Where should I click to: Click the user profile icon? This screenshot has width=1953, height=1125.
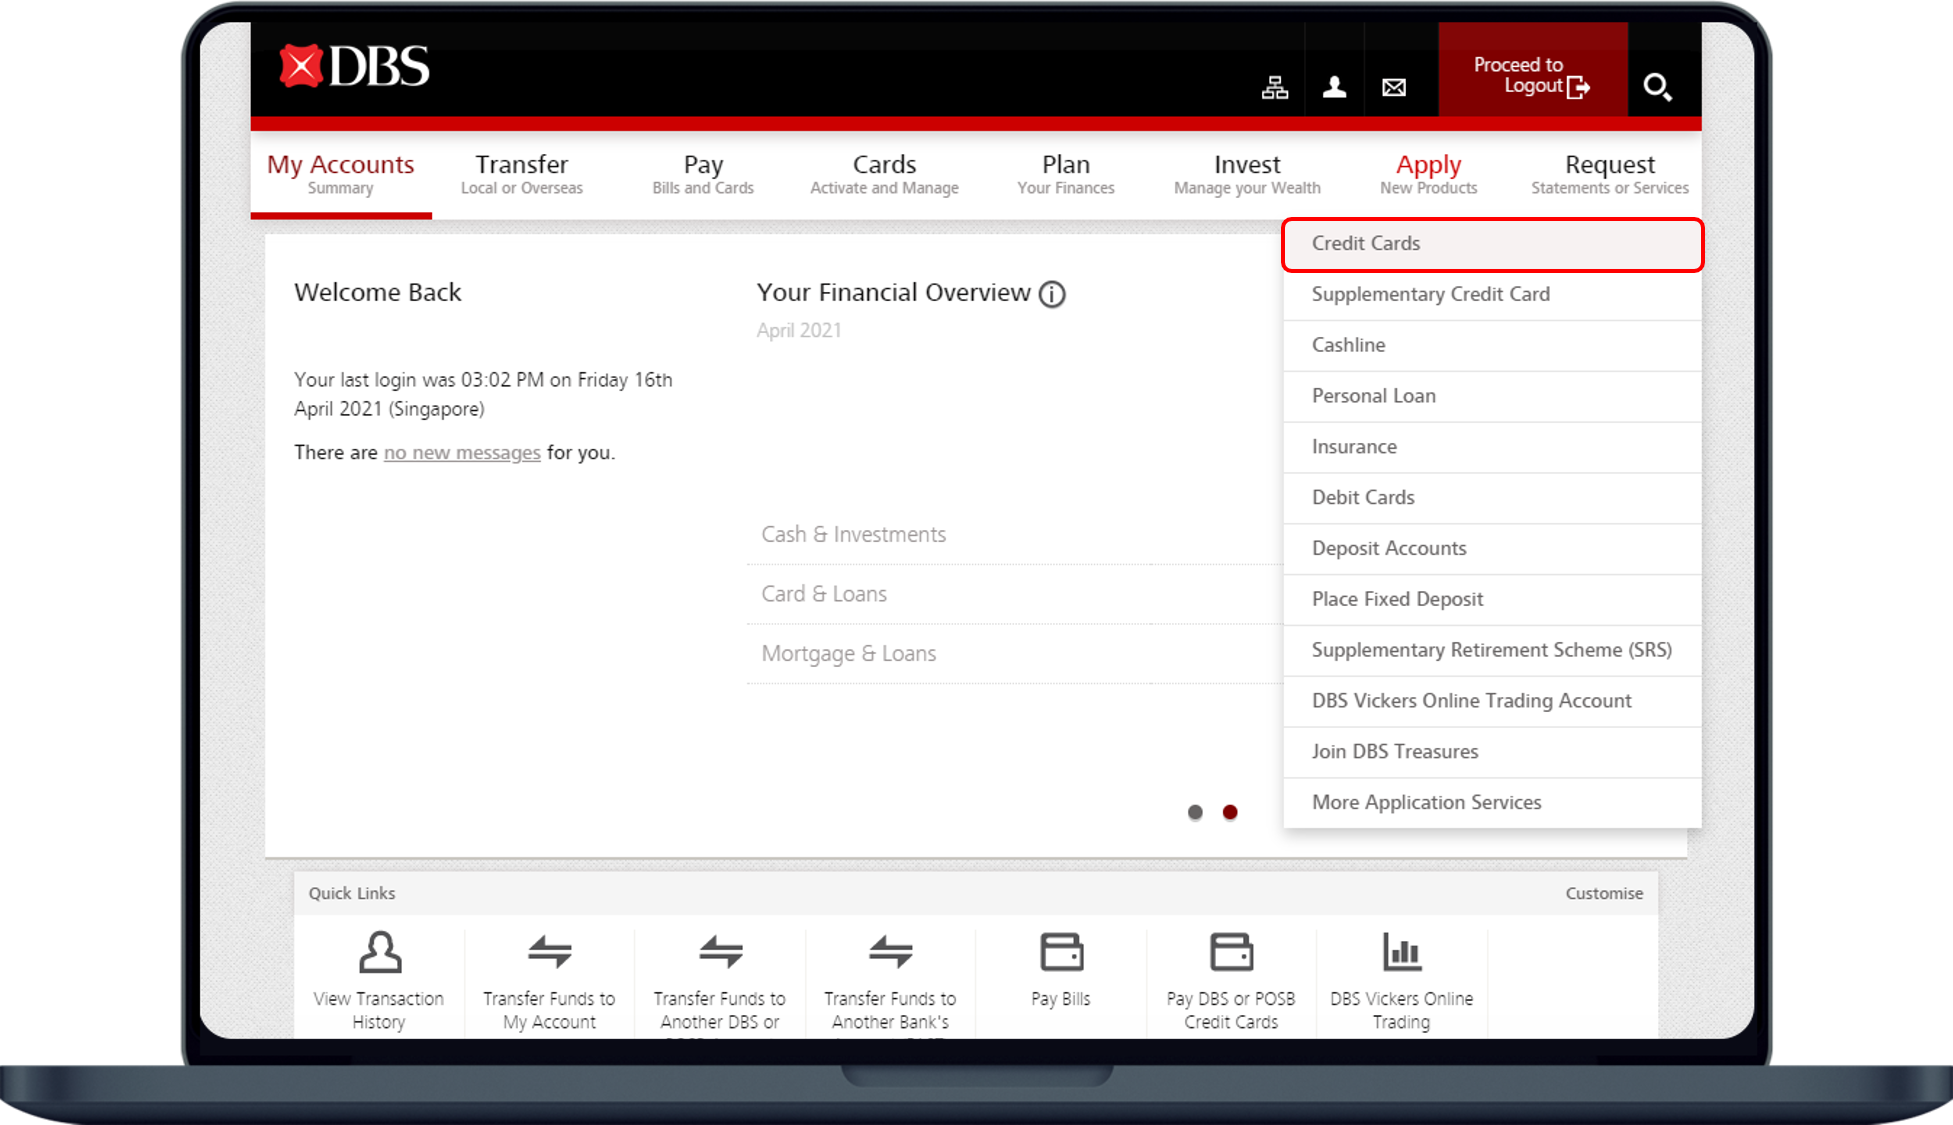(x=1334, y=88)
